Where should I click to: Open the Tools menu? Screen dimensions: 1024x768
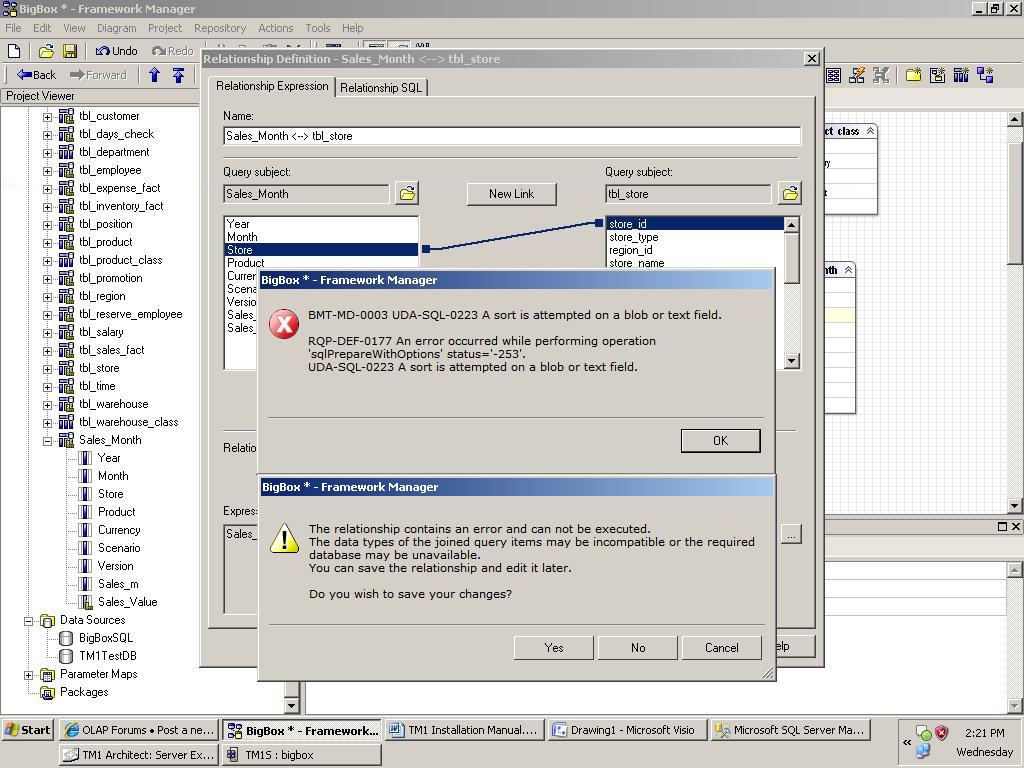317,28
